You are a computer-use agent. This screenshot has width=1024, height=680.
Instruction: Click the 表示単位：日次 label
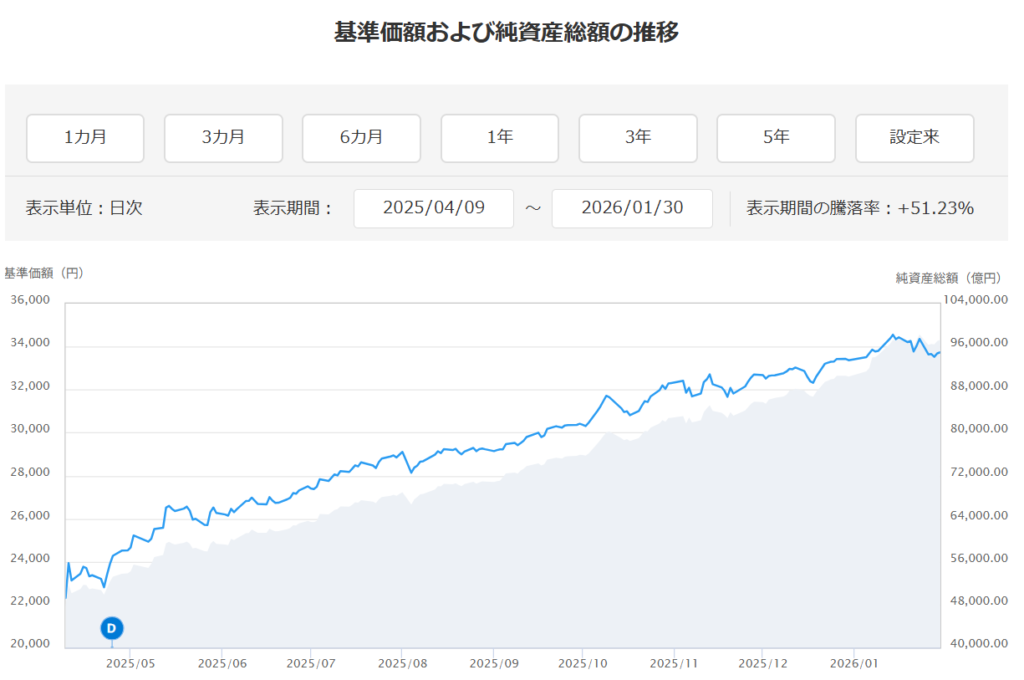click(x=84, y=208)
